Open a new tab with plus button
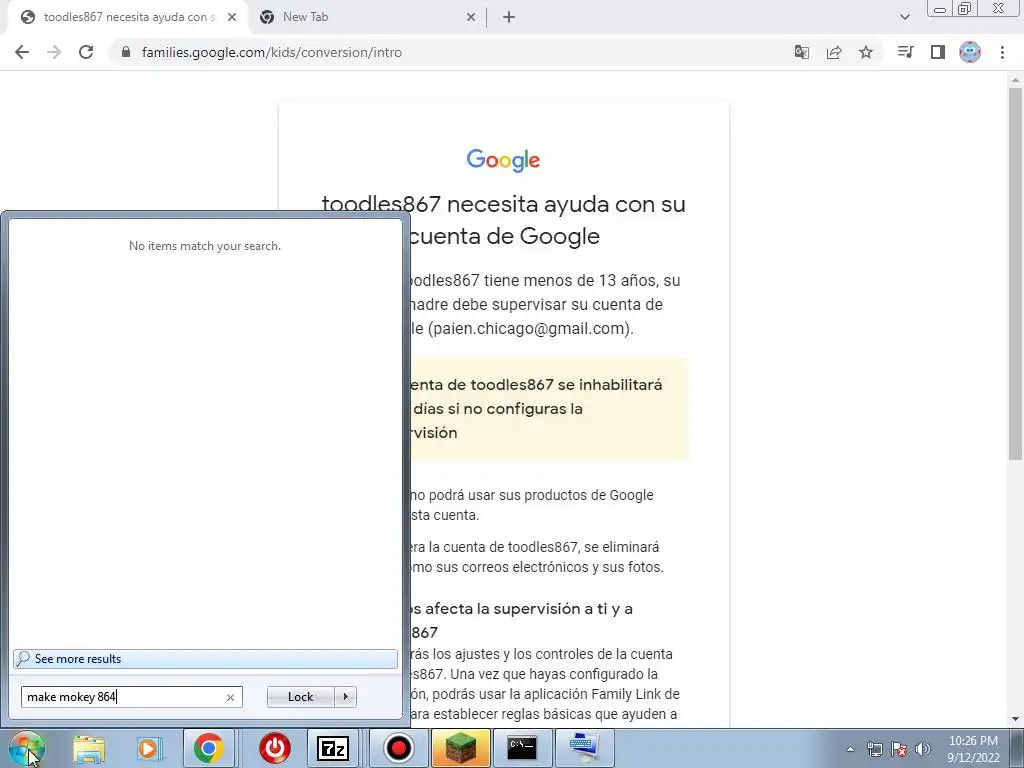This screenshot has height=768, width=1024. click(509, 17)
